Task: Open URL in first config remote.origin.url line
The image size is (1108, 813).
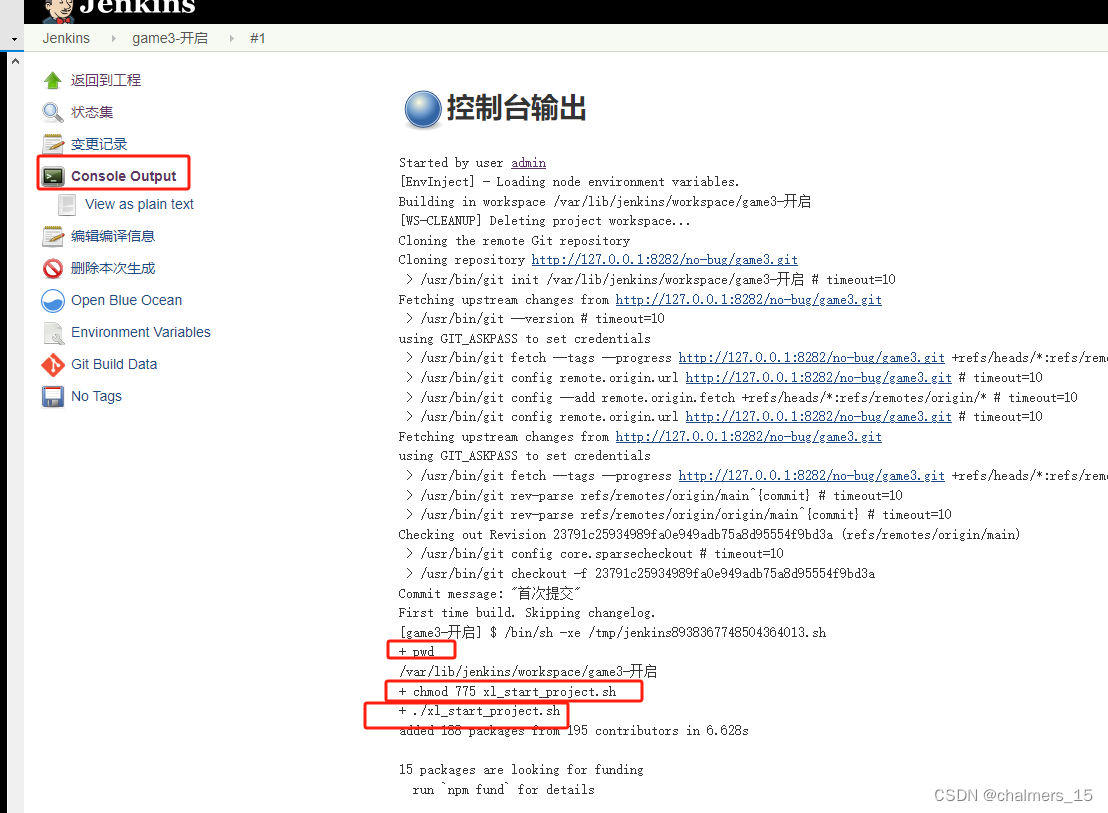Action: tap(818, 378)
